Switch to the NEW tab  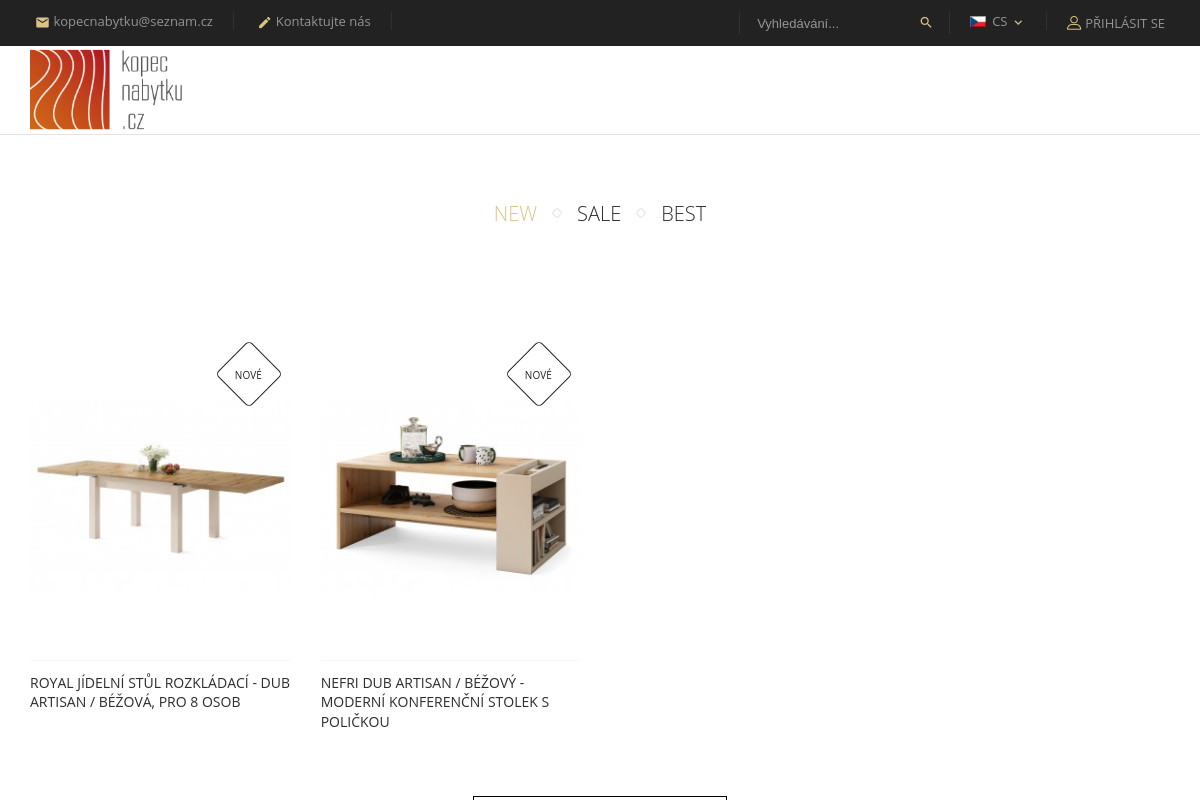click(x=515, y=213)
